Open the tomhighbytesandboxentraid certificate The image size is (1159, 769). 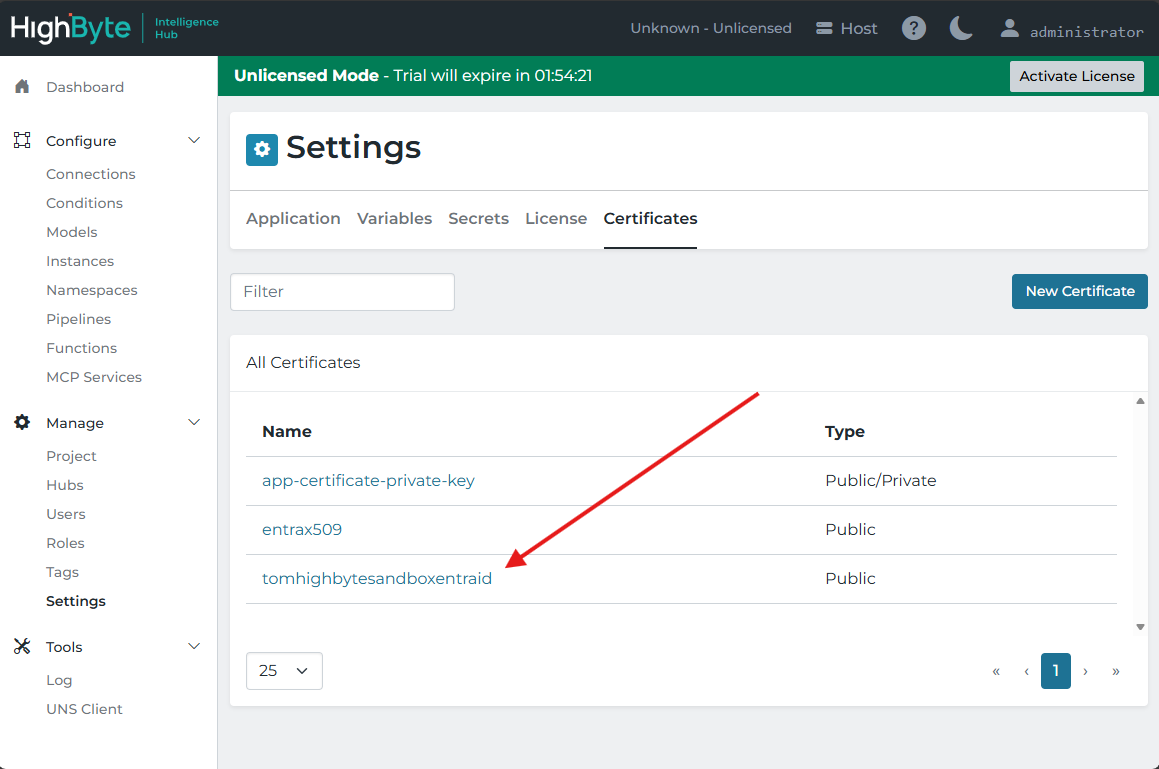pyautogui.click(x=377, y=578)
